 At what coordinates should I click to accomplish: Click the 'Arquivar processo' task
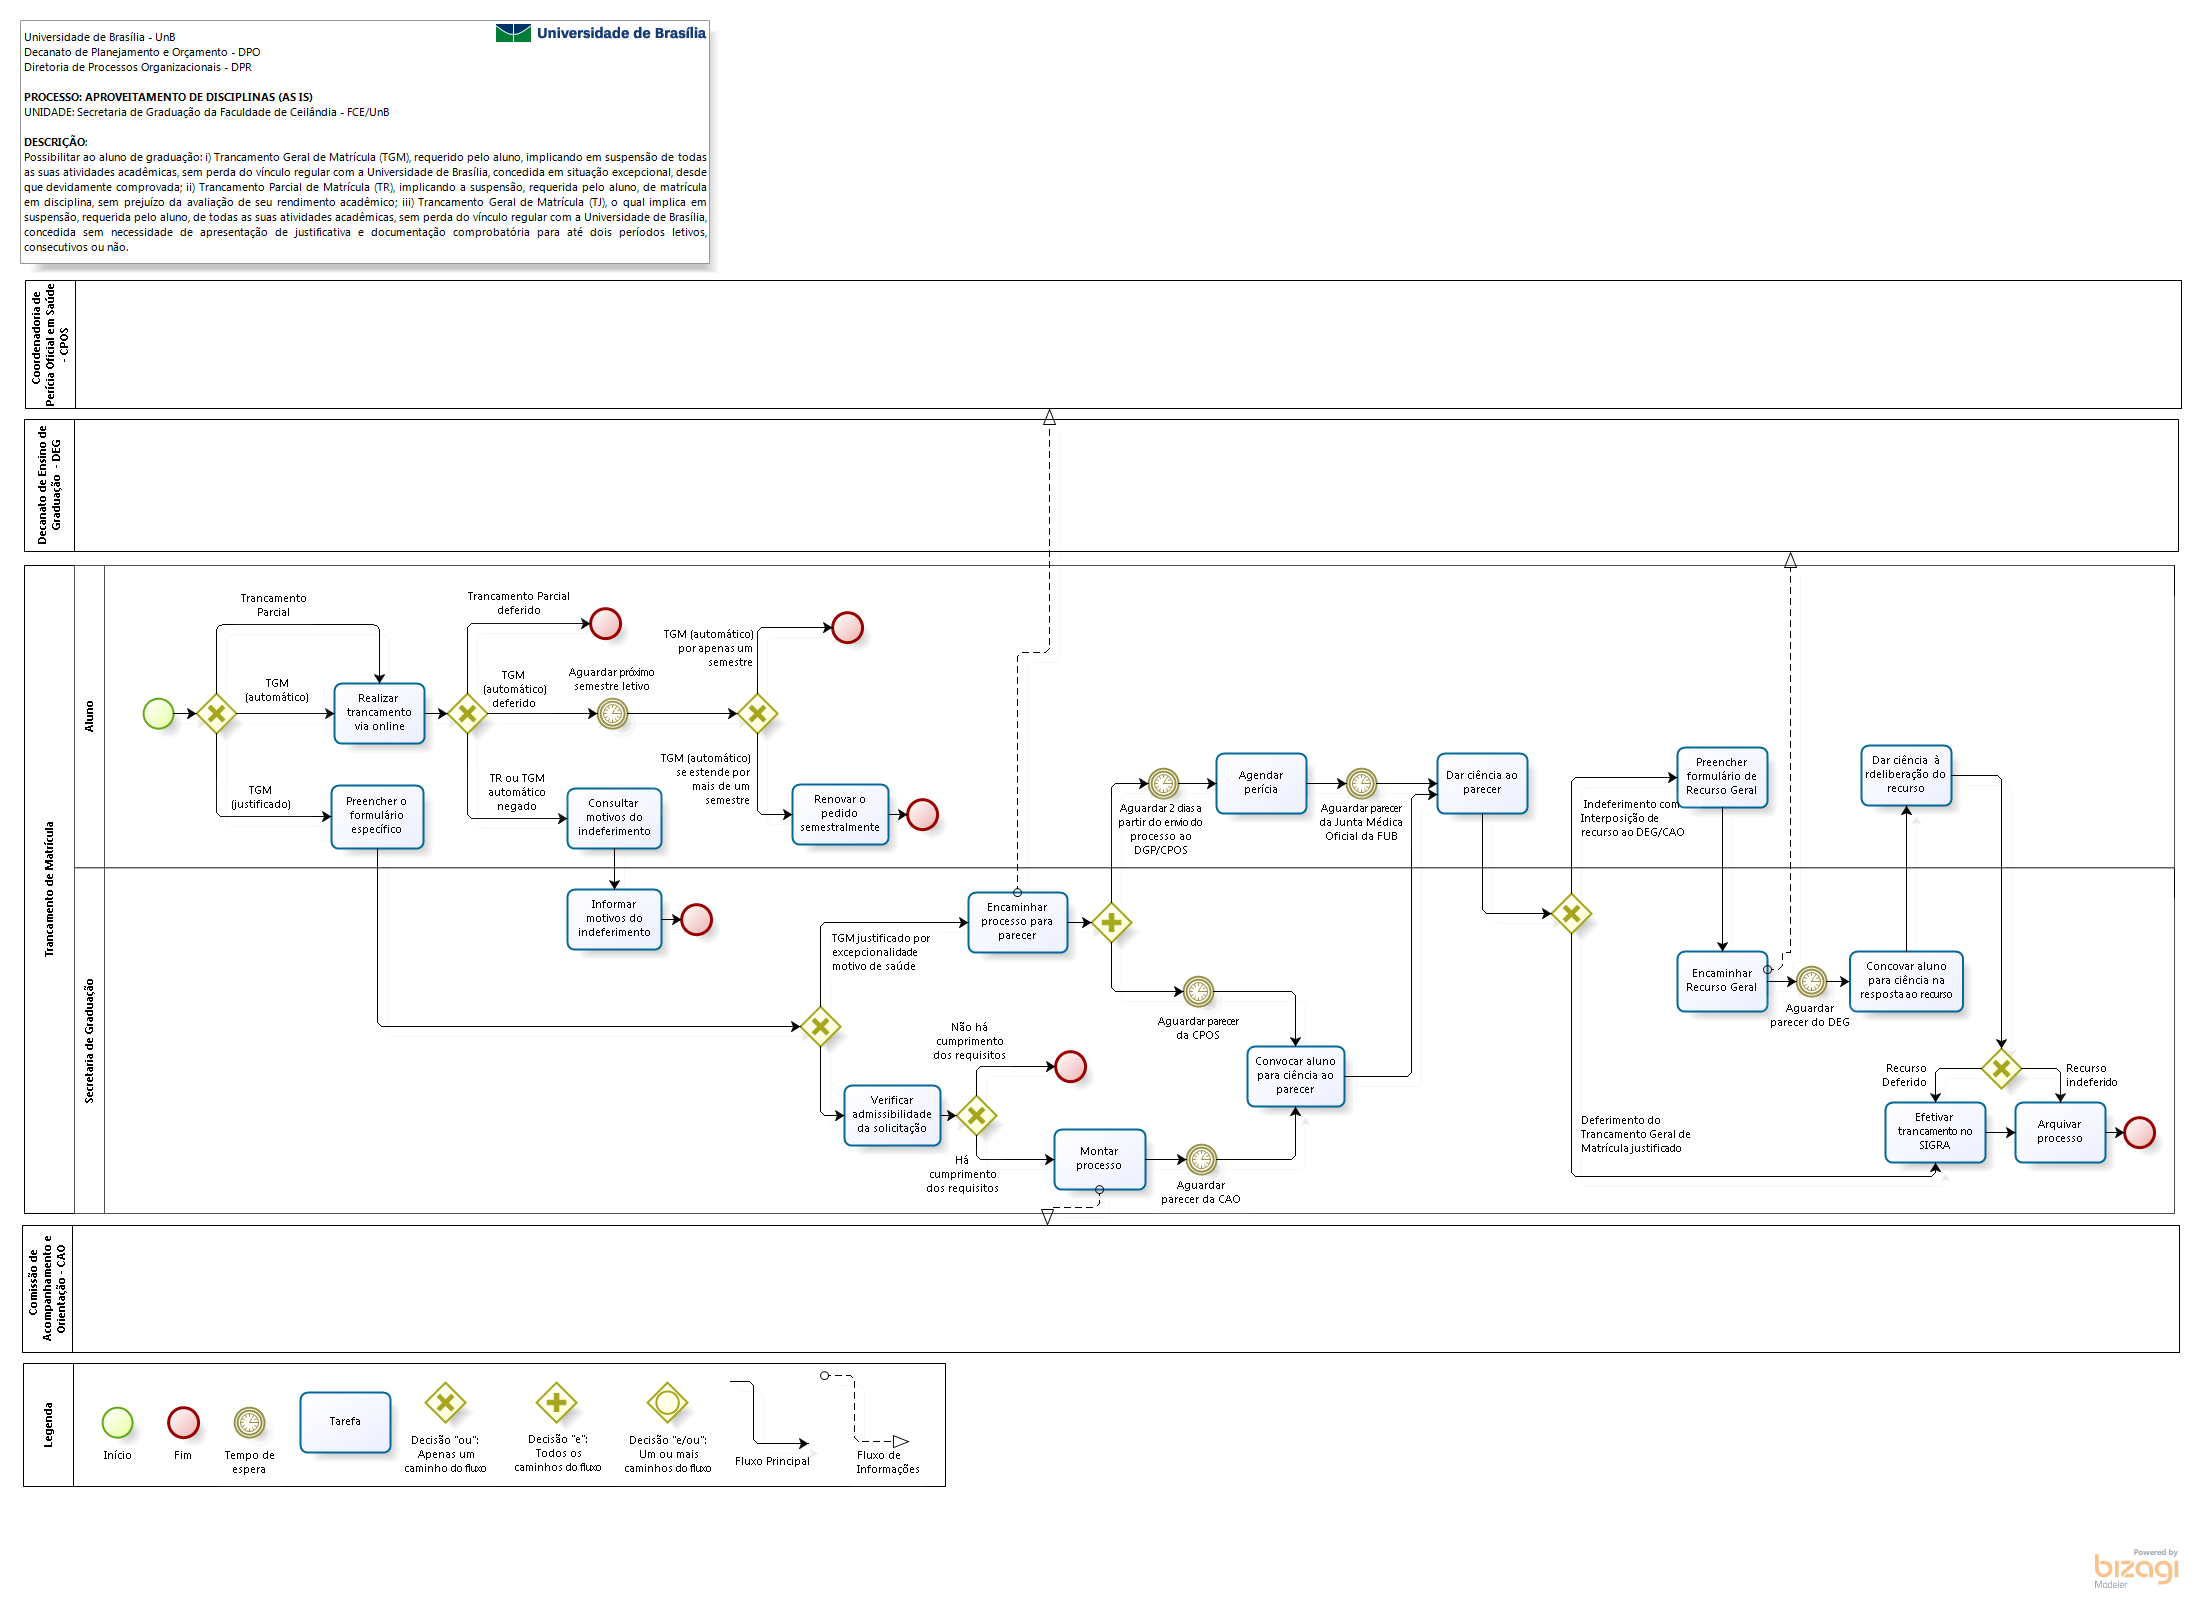point(2060,1132)
